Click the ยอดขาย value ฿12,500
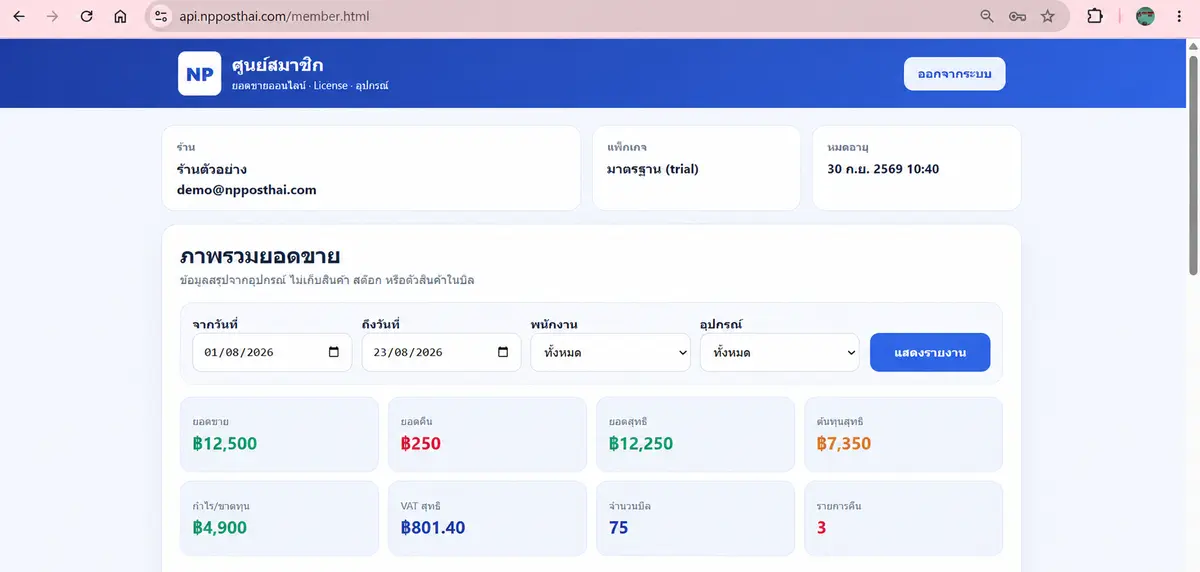Viewport: 1200px width, 572px height. tap(225, 443)
